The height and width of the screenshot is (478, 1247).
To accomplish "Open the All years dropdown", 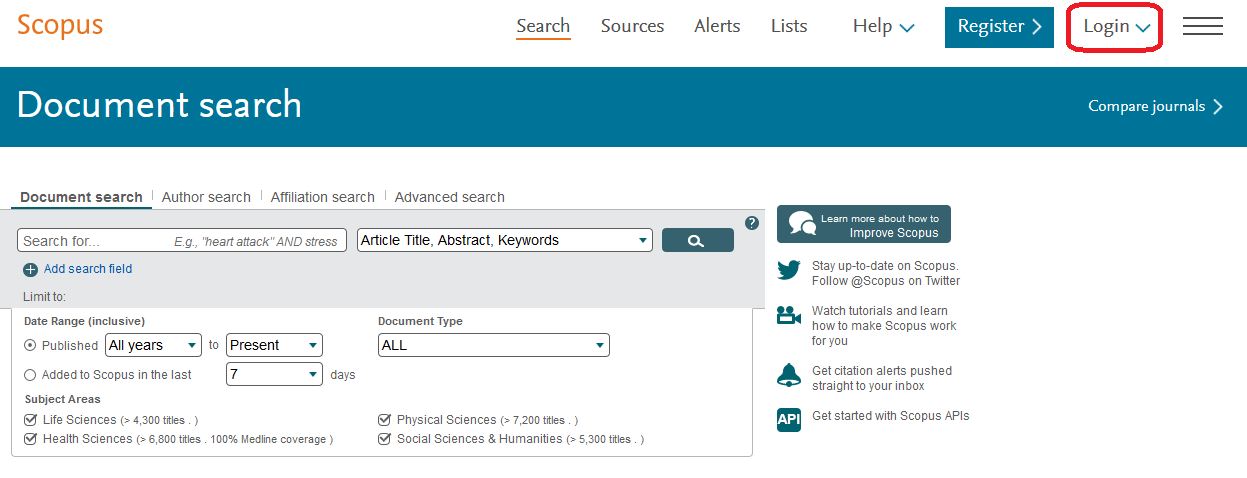I will click(x=154, y=345).
